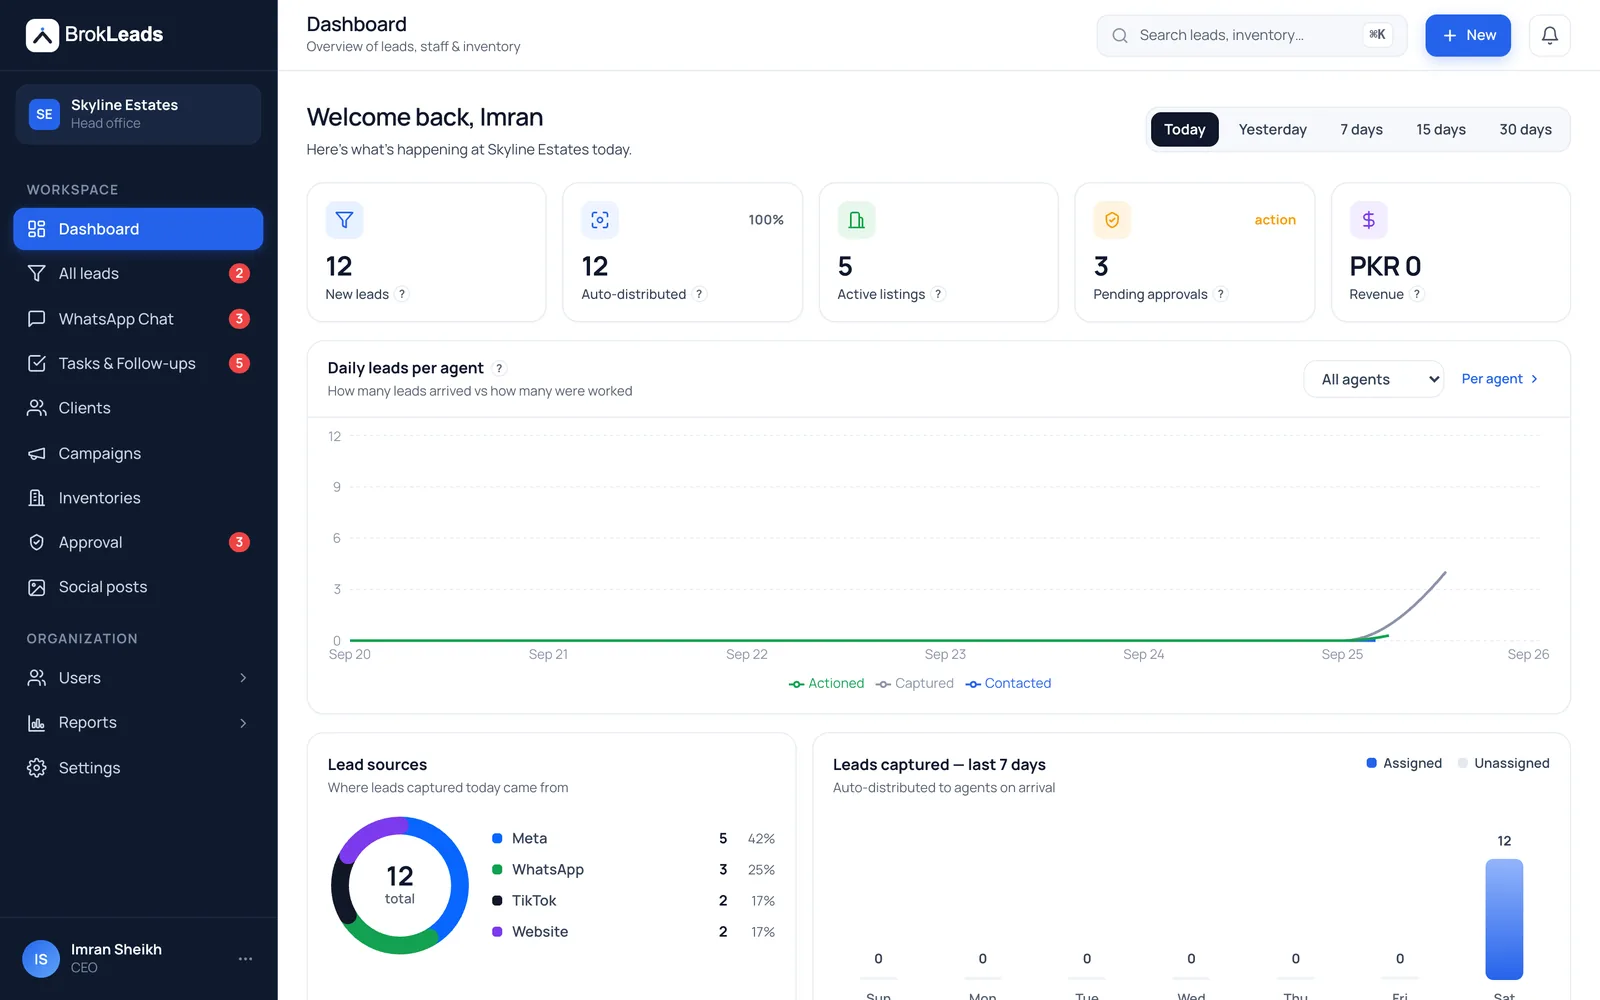
Task: Click the Website purple color dot
Action: tap(497, 932)
